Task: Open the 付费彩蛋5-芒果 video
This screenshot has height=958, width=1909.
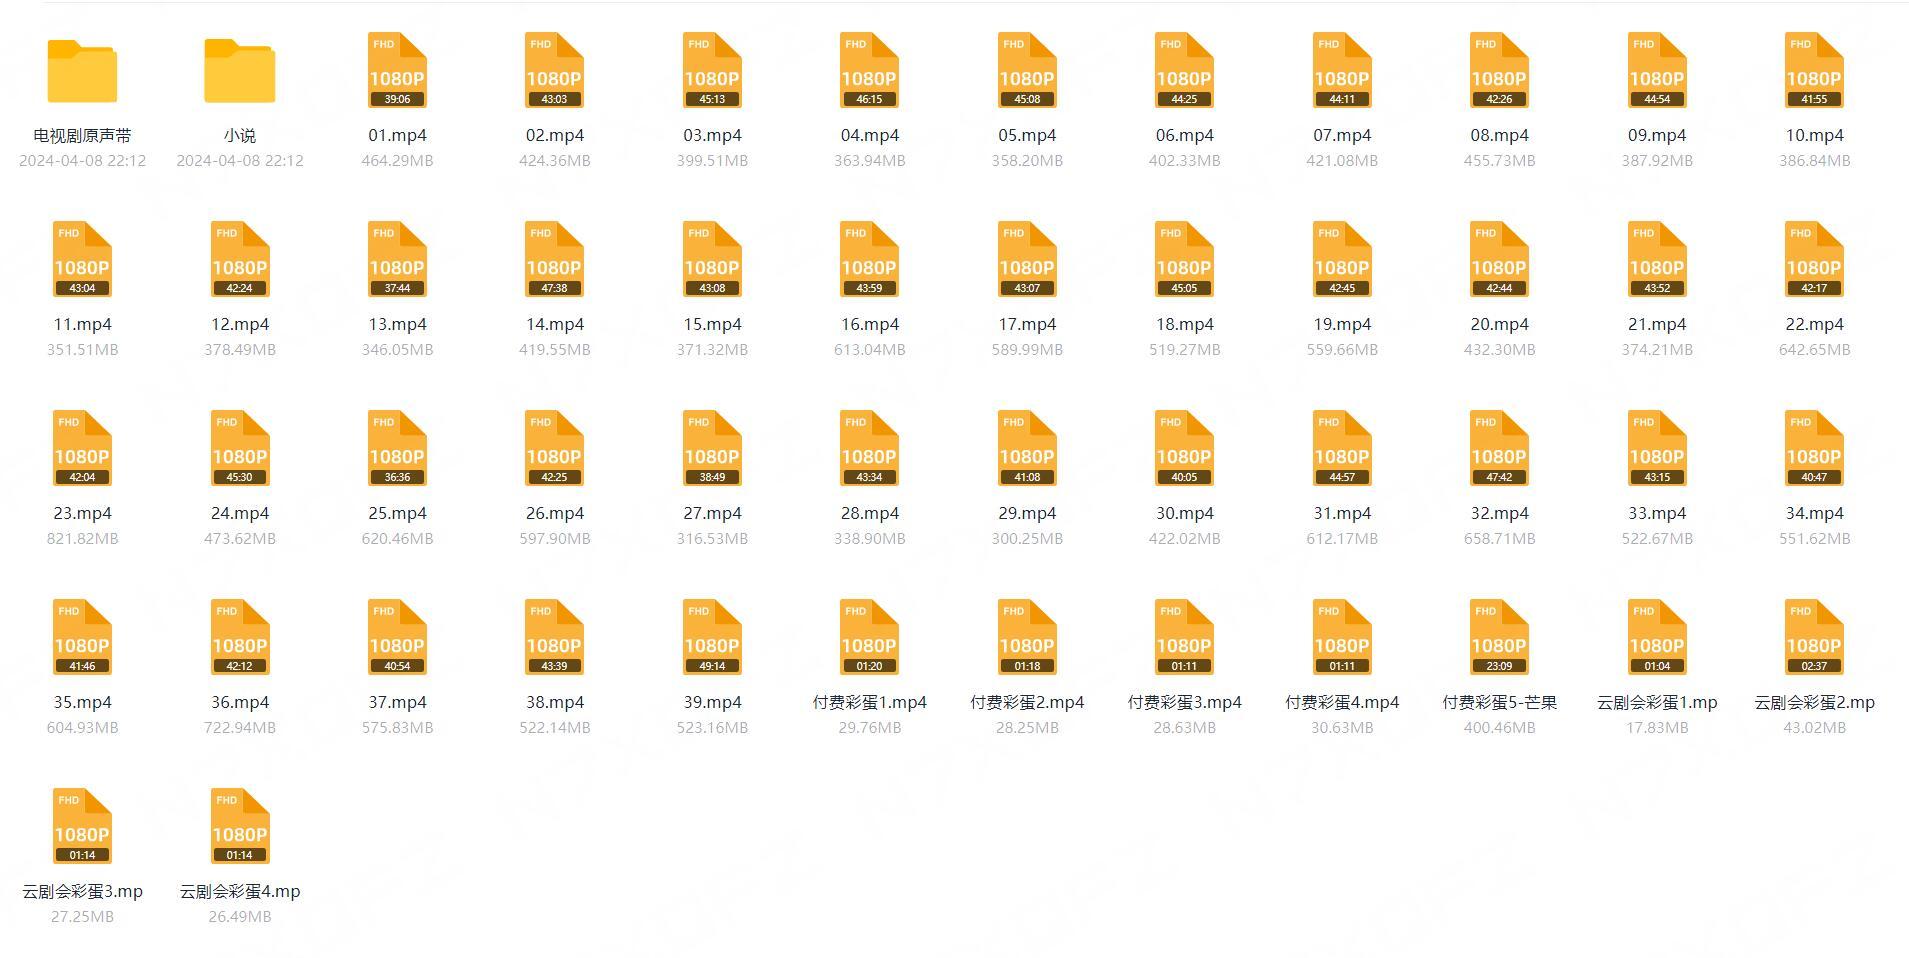Action: tap(1498, 636)
